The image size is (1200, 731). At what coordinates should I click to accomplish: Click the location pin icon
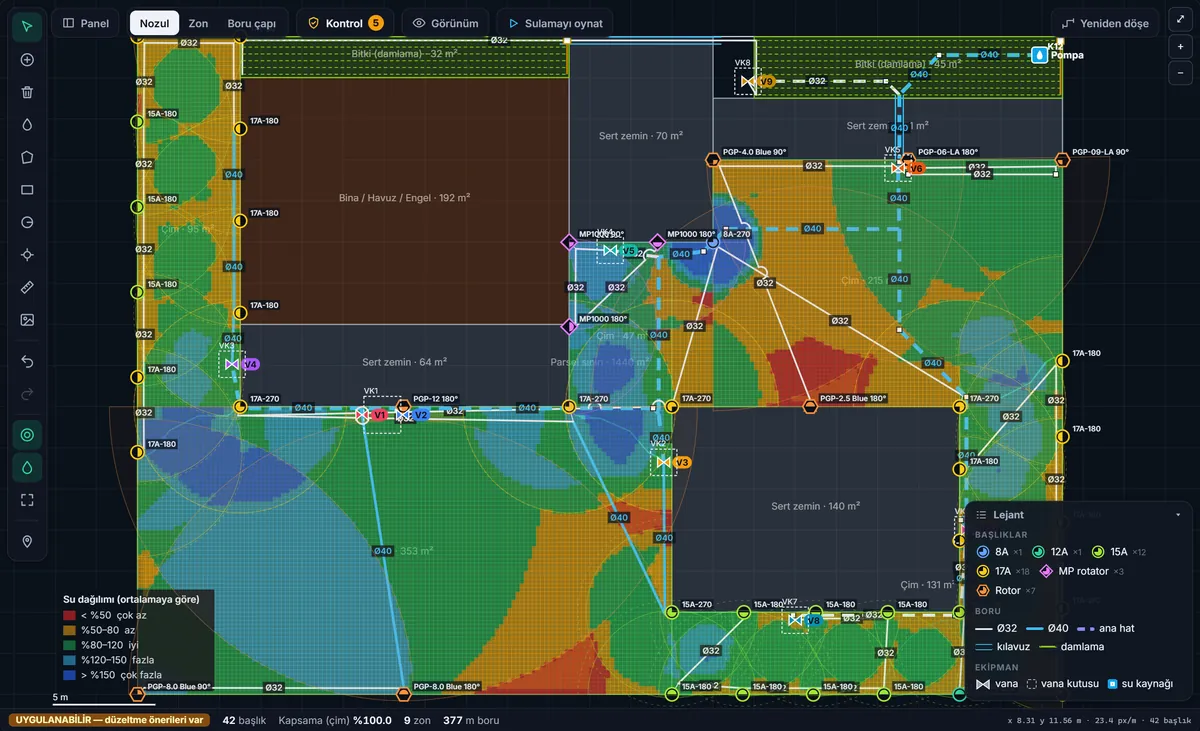click(x=27, y=541)
